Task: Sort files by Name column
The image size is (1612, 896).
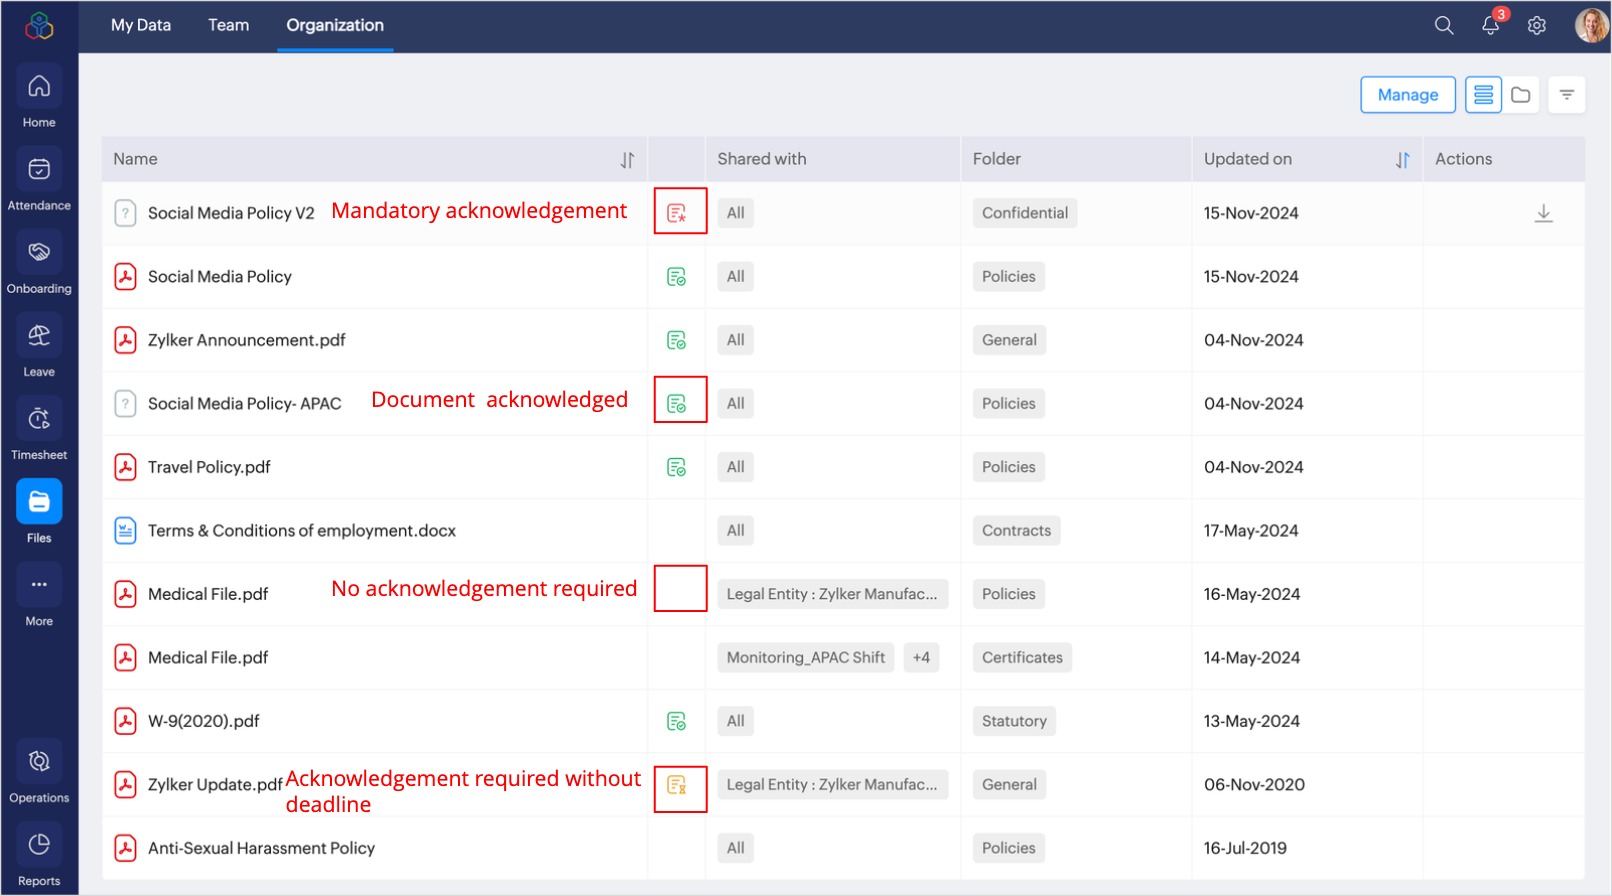Action: [627, 160]
